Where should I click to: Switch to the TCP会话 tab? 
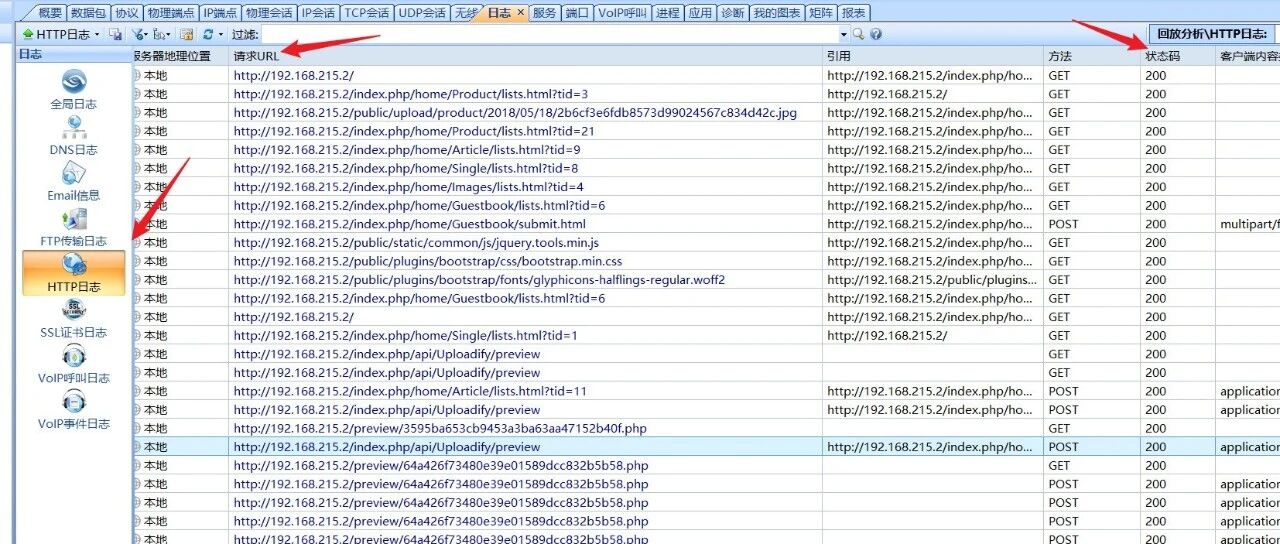tap(367, 13)
